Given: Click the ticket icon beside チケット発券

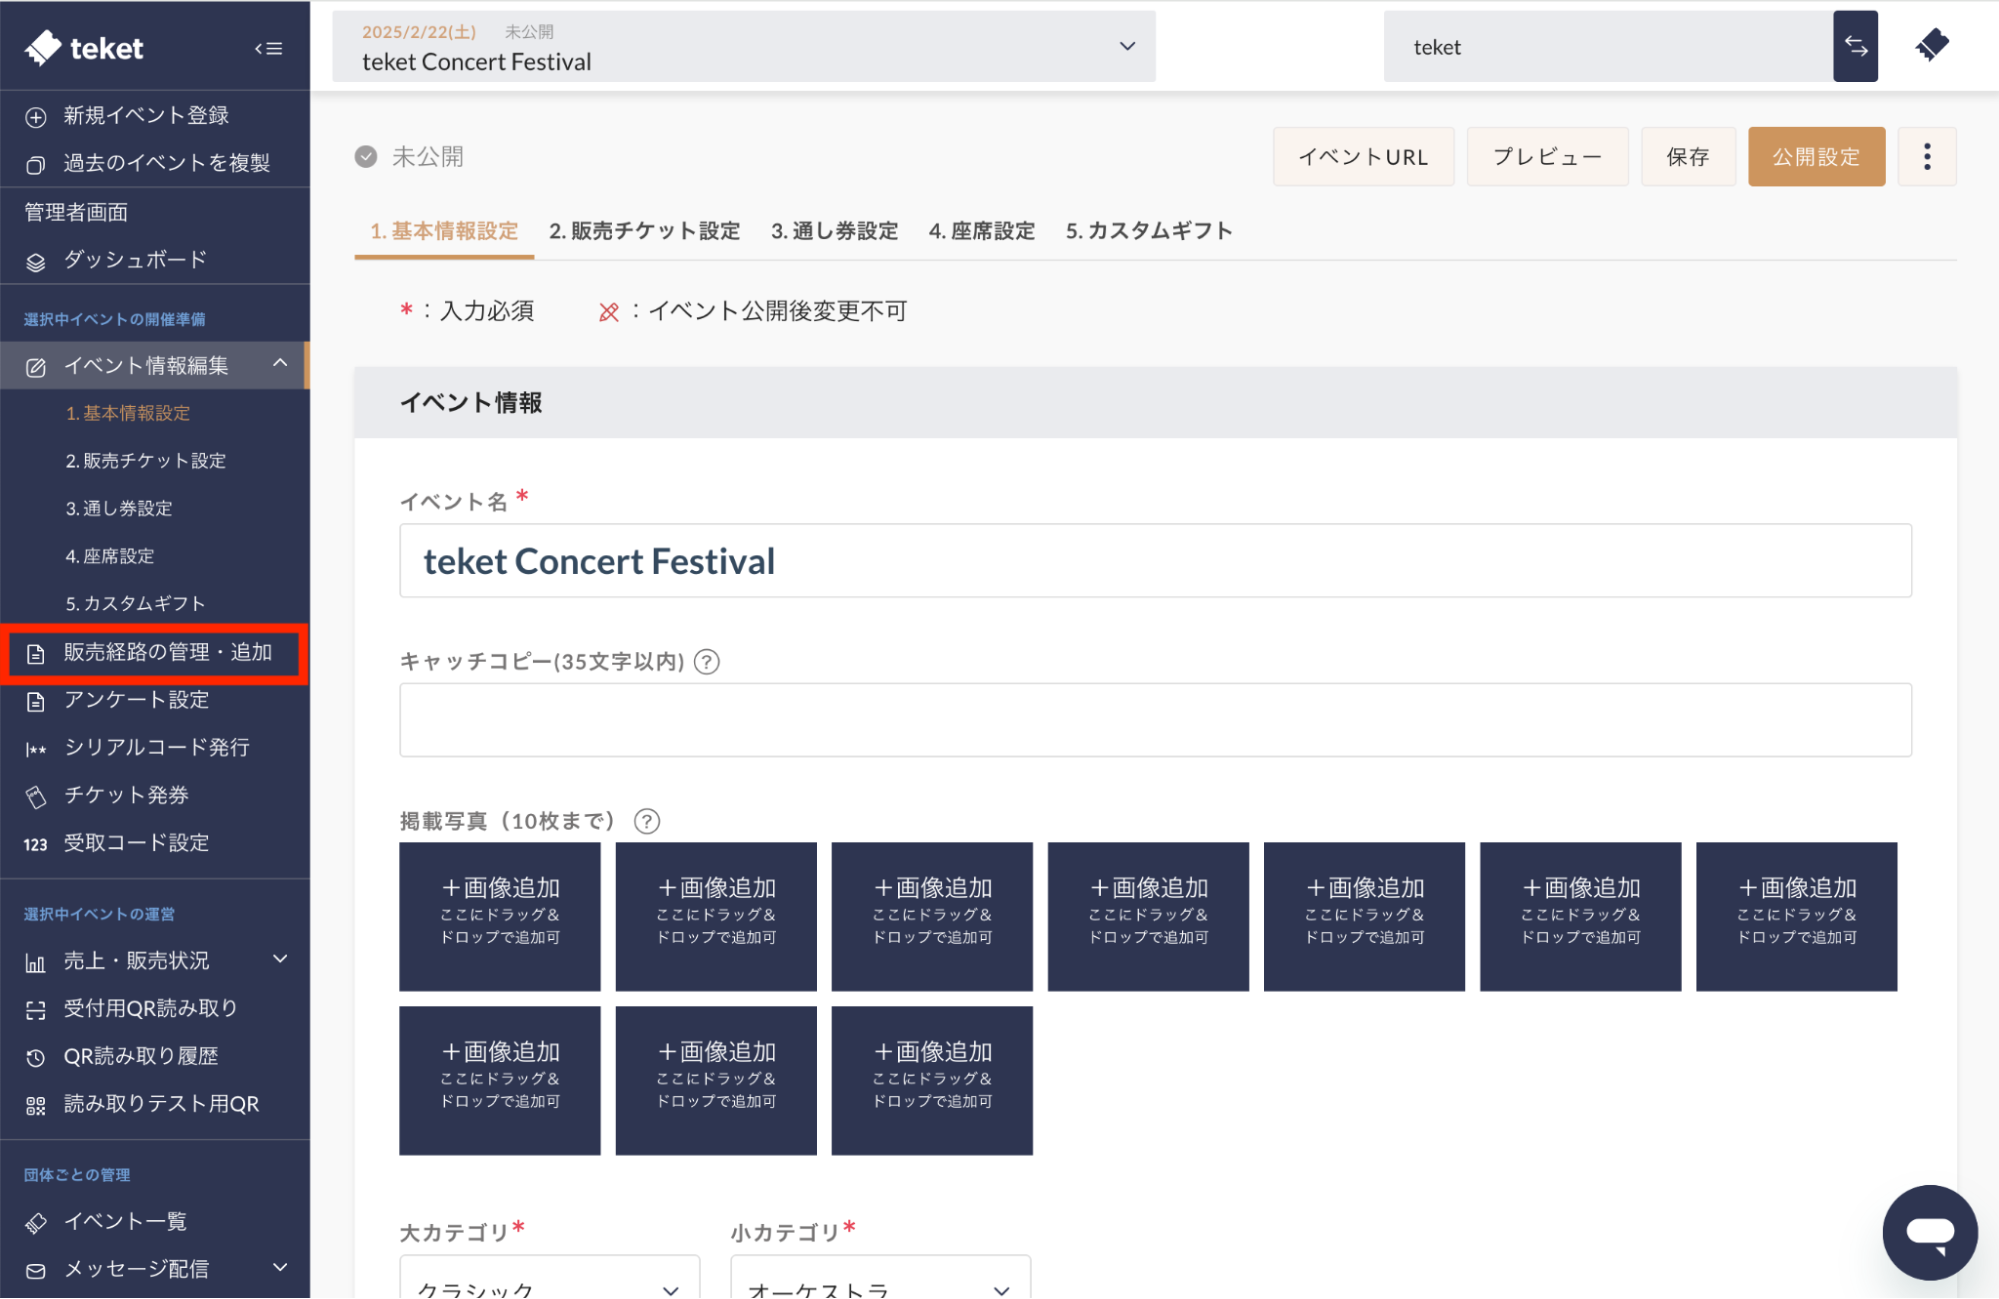Looking at the screenshot, I should tap(36, 797).
